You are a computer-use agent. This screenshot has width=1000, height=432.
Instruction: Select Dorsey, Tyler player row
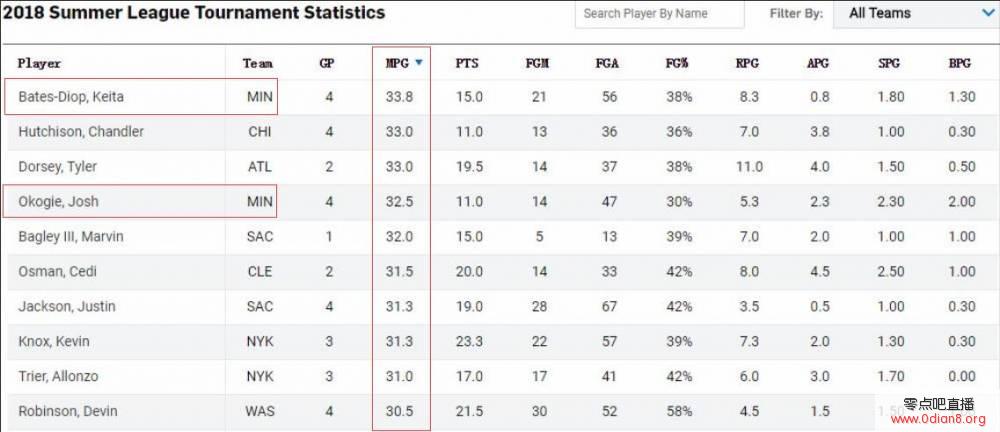(x=500, y=167)
